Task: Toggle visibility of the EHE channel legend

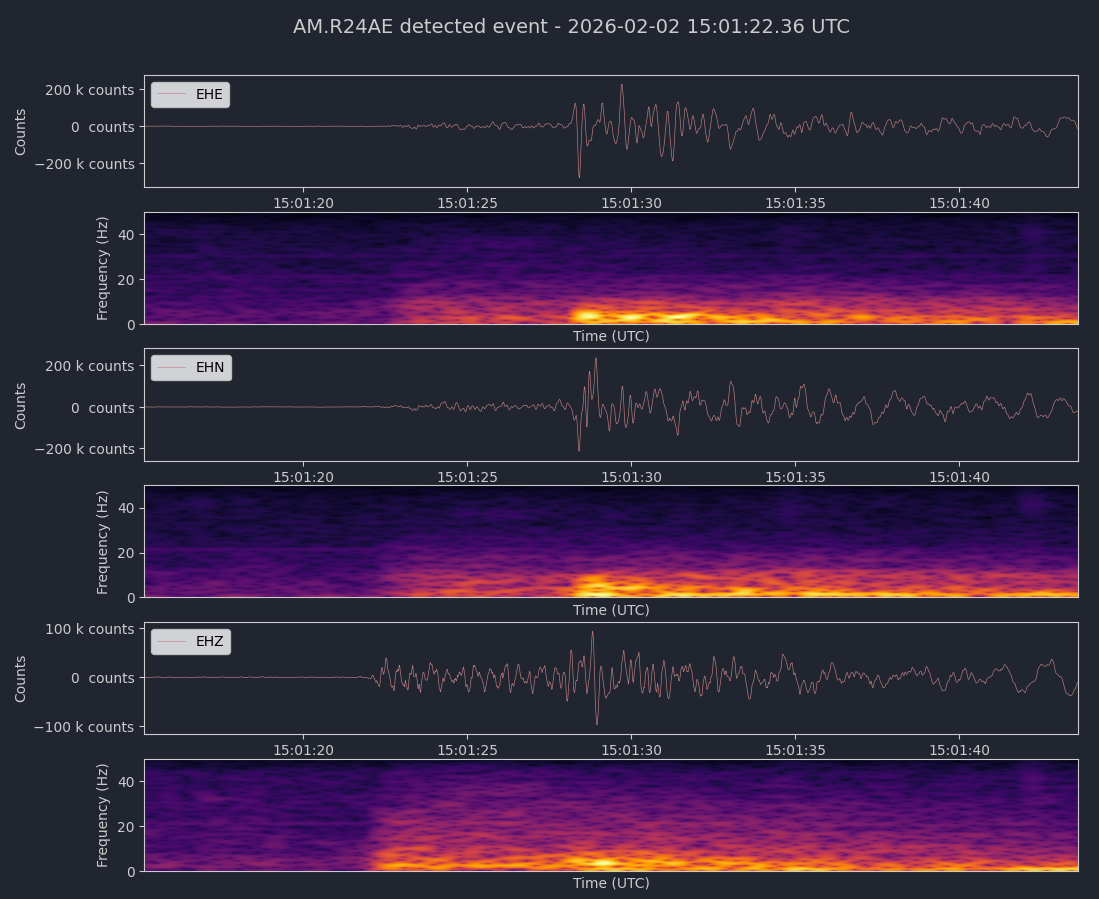Action: [190, 94]
